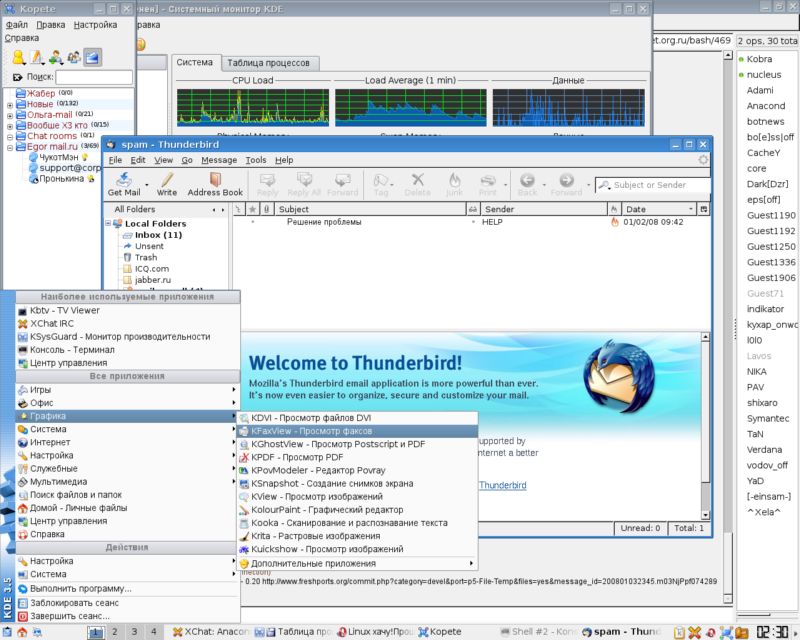Click the Thunderbird link in the welcome page
The height and width of the screenshot is (640, 800).
[502, 485]
